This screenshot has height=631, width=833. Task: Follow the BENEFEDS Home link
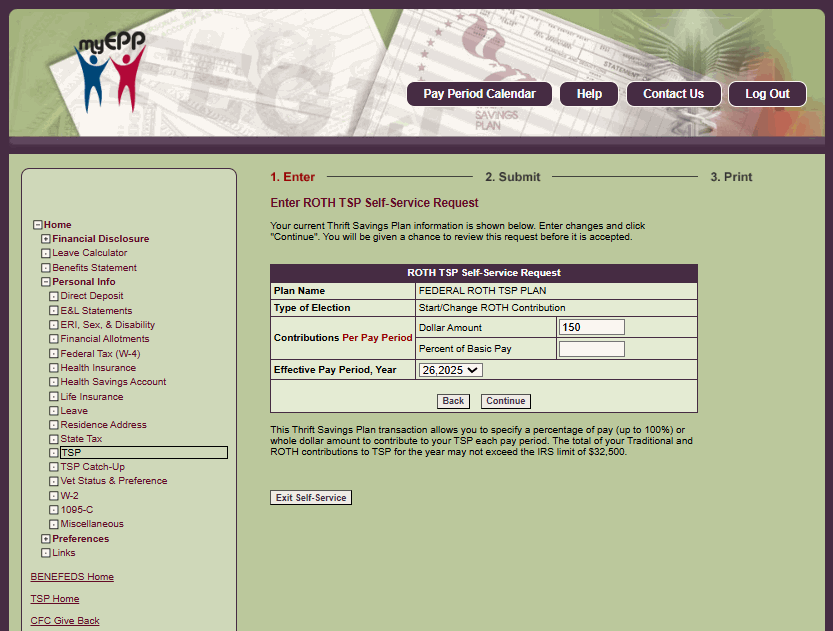(x=72, y=577)
